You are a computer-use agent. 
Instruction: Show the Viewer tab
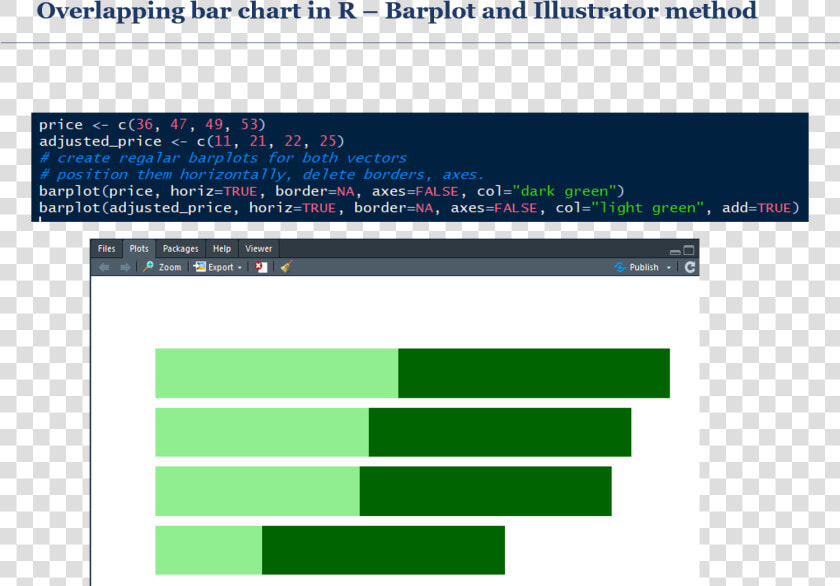pos(259,249)
